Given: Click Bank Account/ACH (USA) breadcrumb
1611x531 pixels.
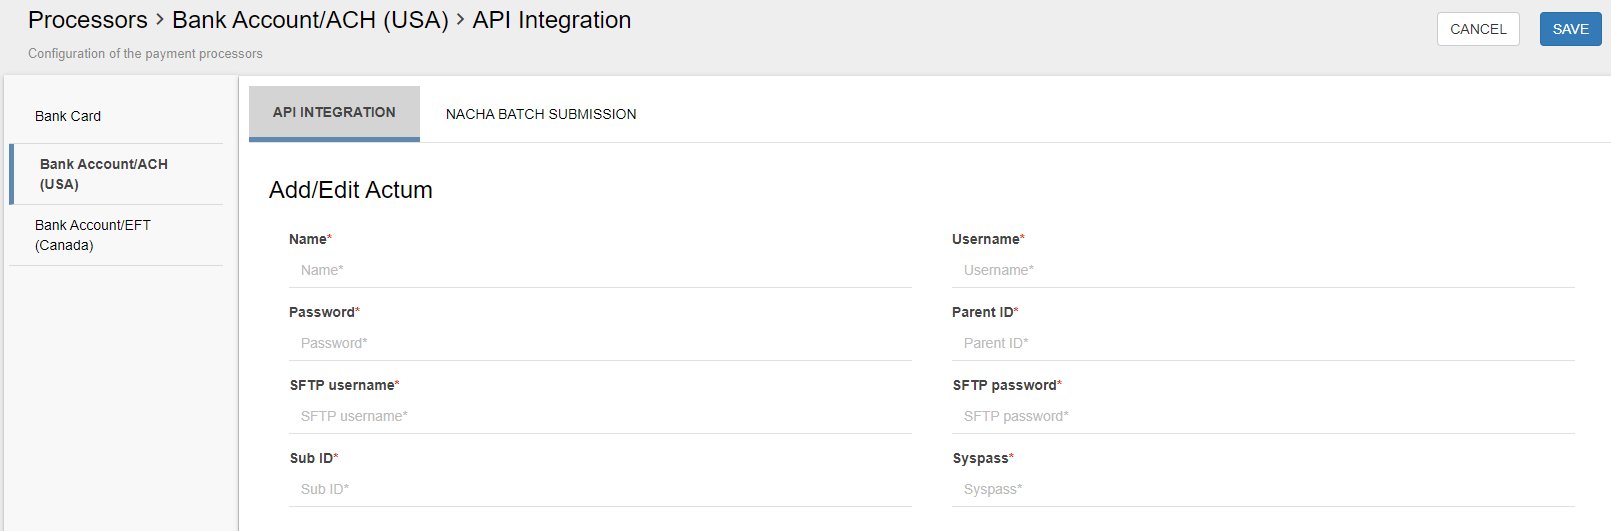Looking at the screenshot, I should 310,20.
